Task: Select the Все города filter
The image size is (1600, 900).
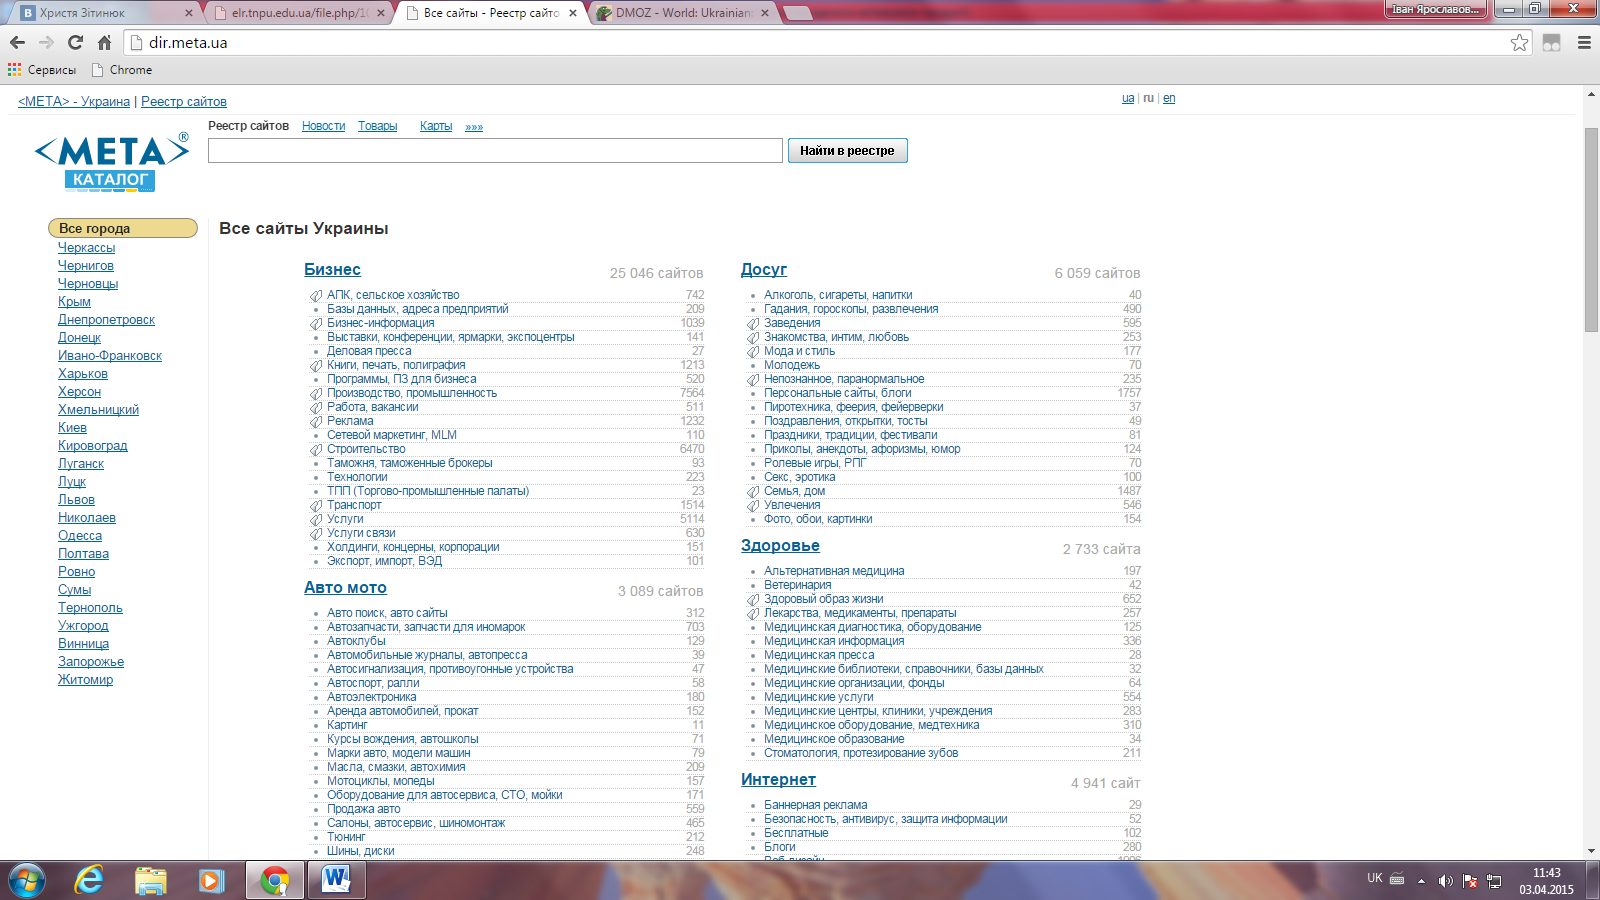Action: (123, 228)
